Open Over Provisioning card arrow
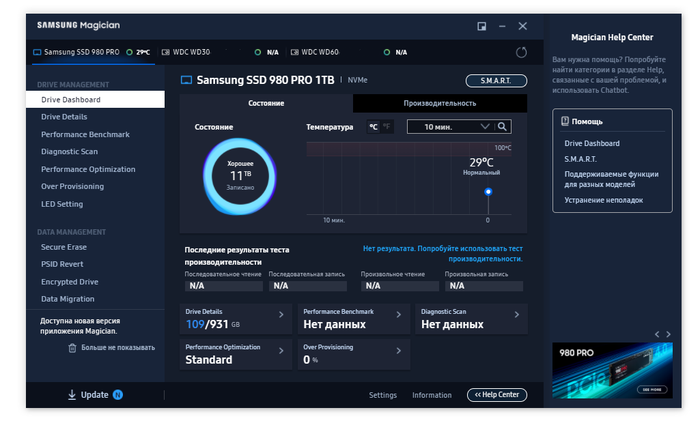The width and height of the screenshot is (700, 423). click(399, 351)
